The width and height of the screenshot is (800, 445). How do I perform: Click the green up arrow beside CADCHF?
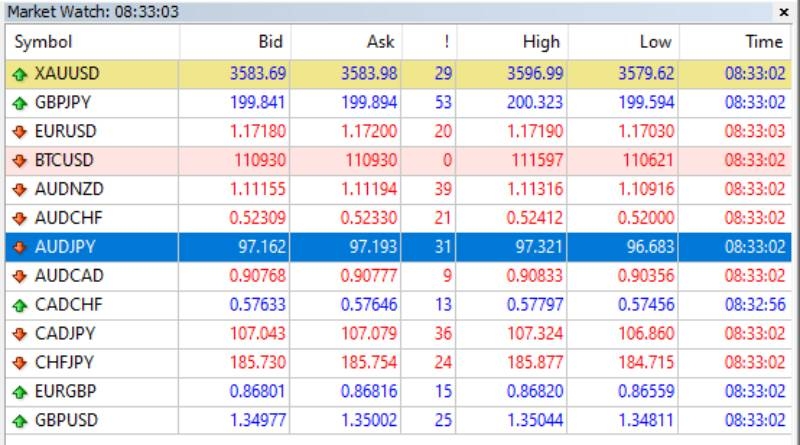[20, 304]
